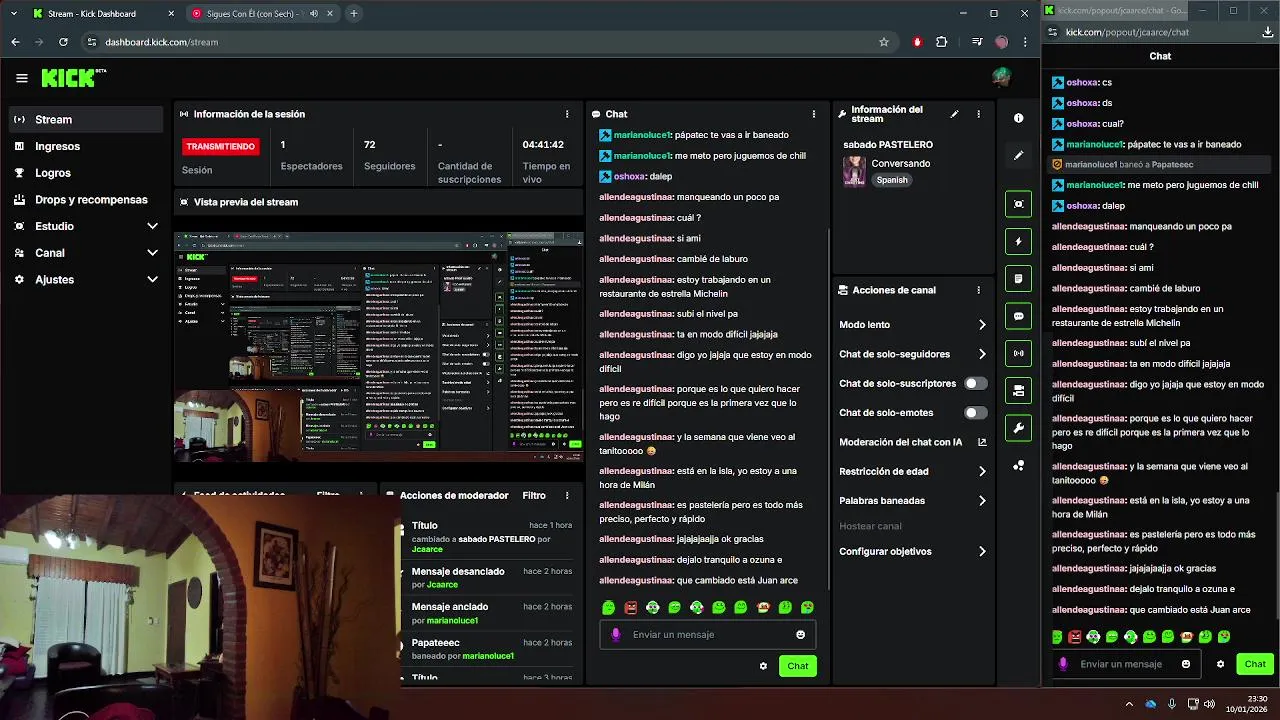The height and width of the screenshot is (720, 1280).
Task: Toggle Chat de solo-emotes switch
Action: click(x=975, y=412)
